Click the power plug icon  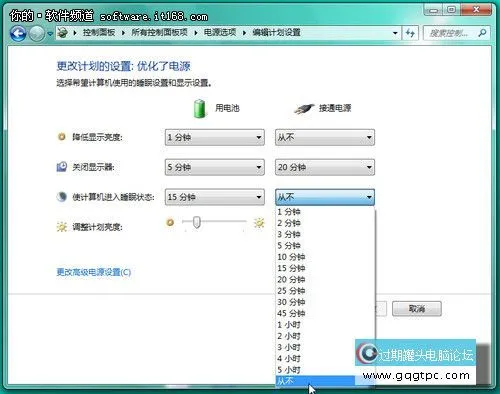[x=304, y=108]
